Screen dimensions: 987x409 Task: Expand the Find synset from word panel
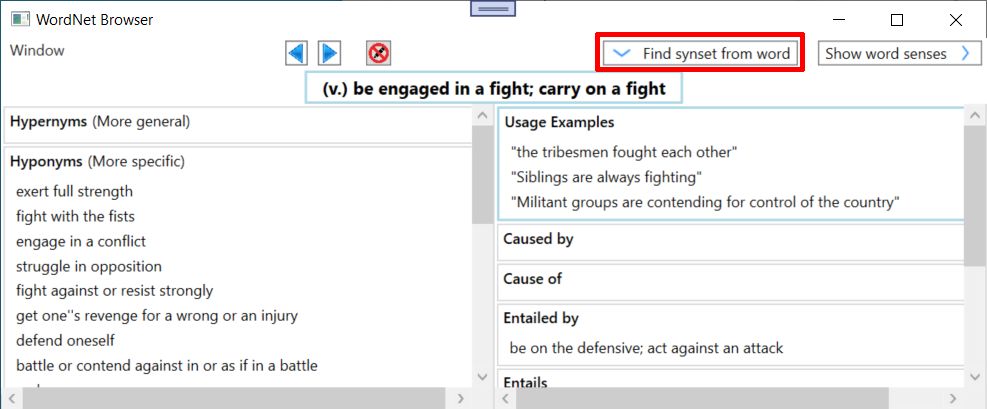700,53
